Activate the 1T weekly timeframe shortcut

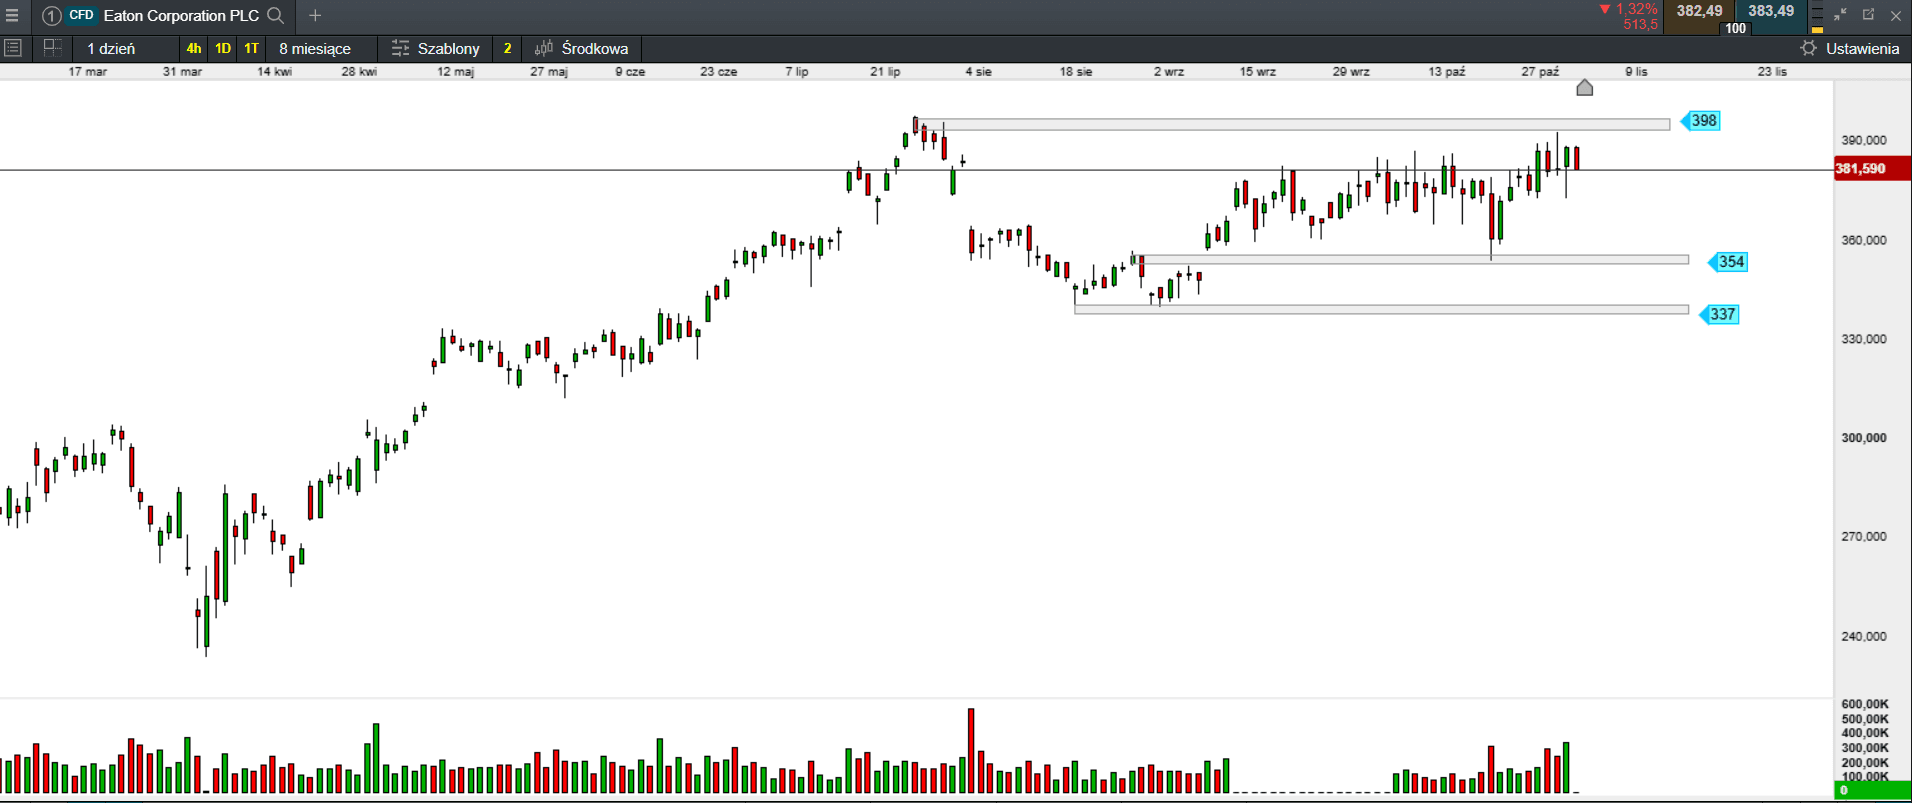251,48
